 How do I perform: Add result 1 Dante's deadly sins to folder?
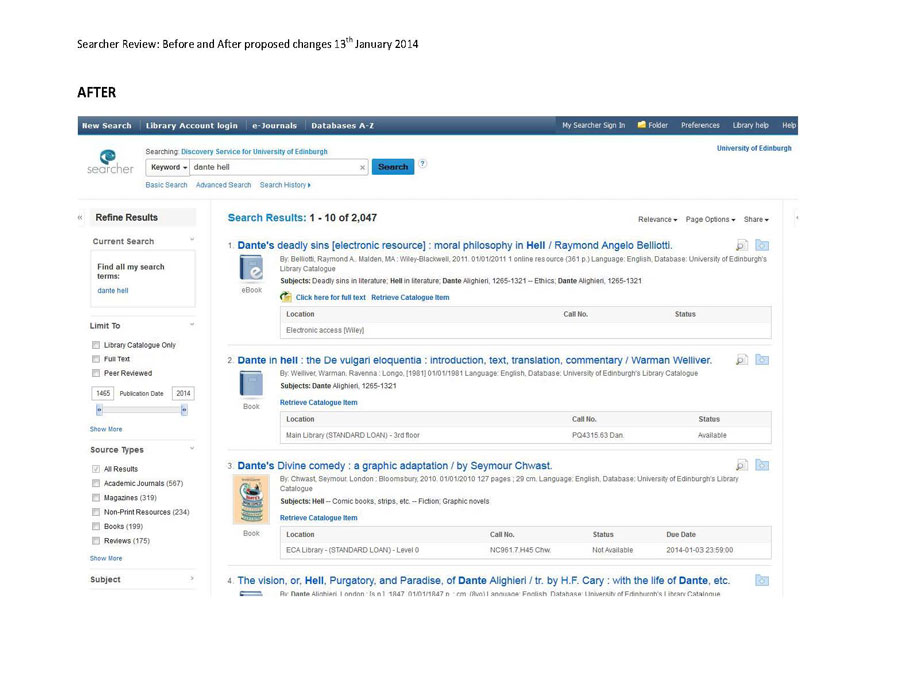coord(762,246)
